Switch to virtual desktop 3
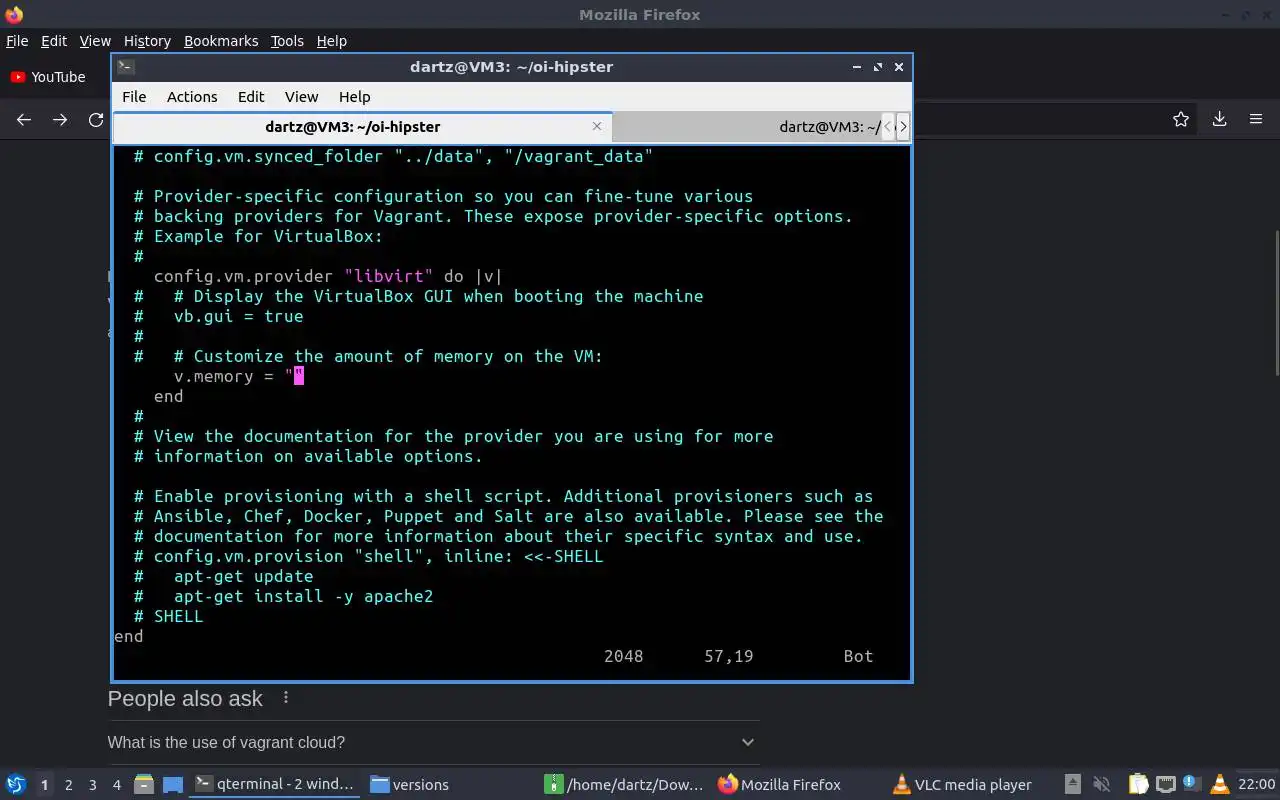Screen dimensions: 1280x800 tap(92, 785)
